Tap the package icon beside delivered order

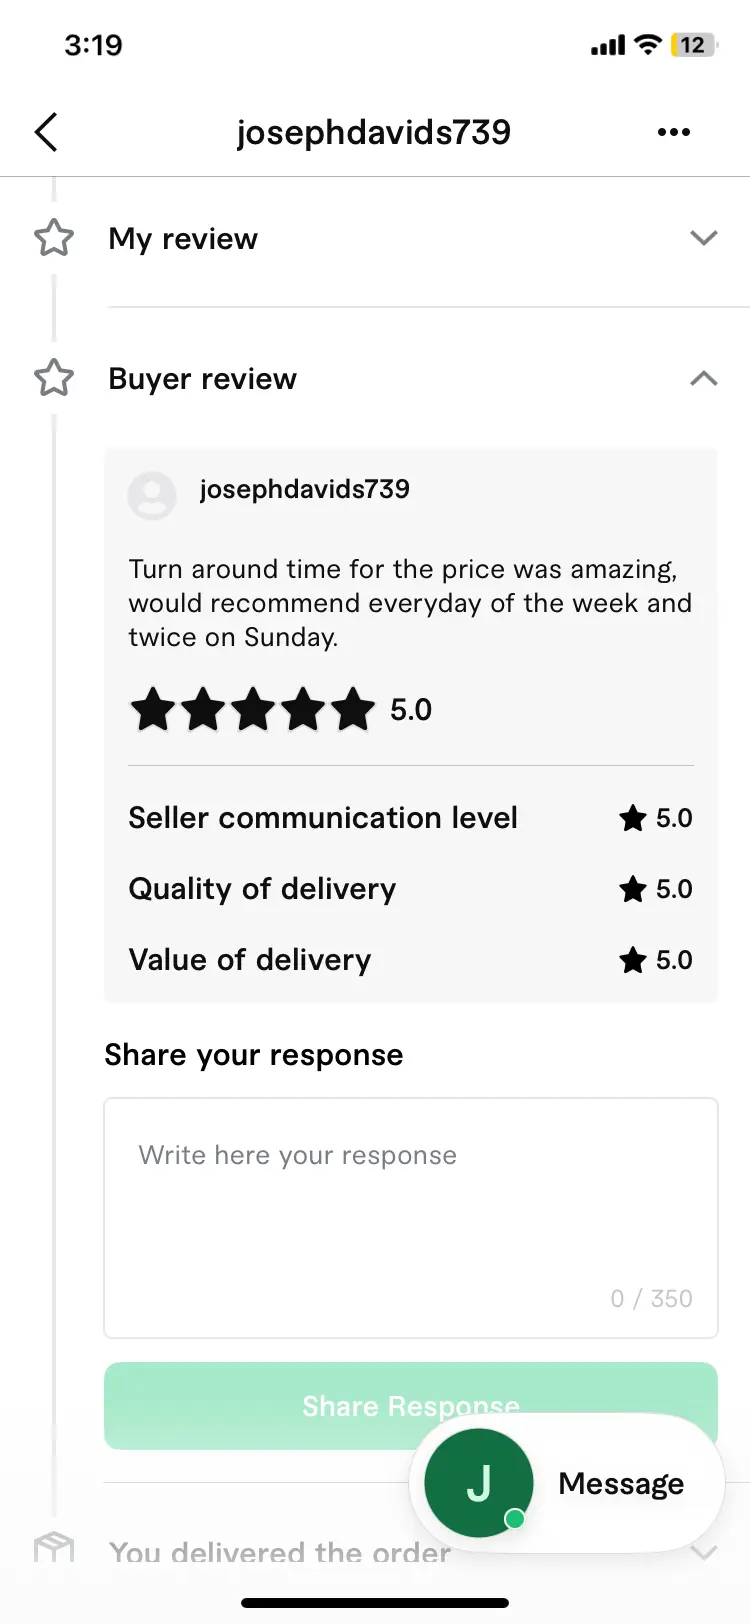pos(54,1548)
